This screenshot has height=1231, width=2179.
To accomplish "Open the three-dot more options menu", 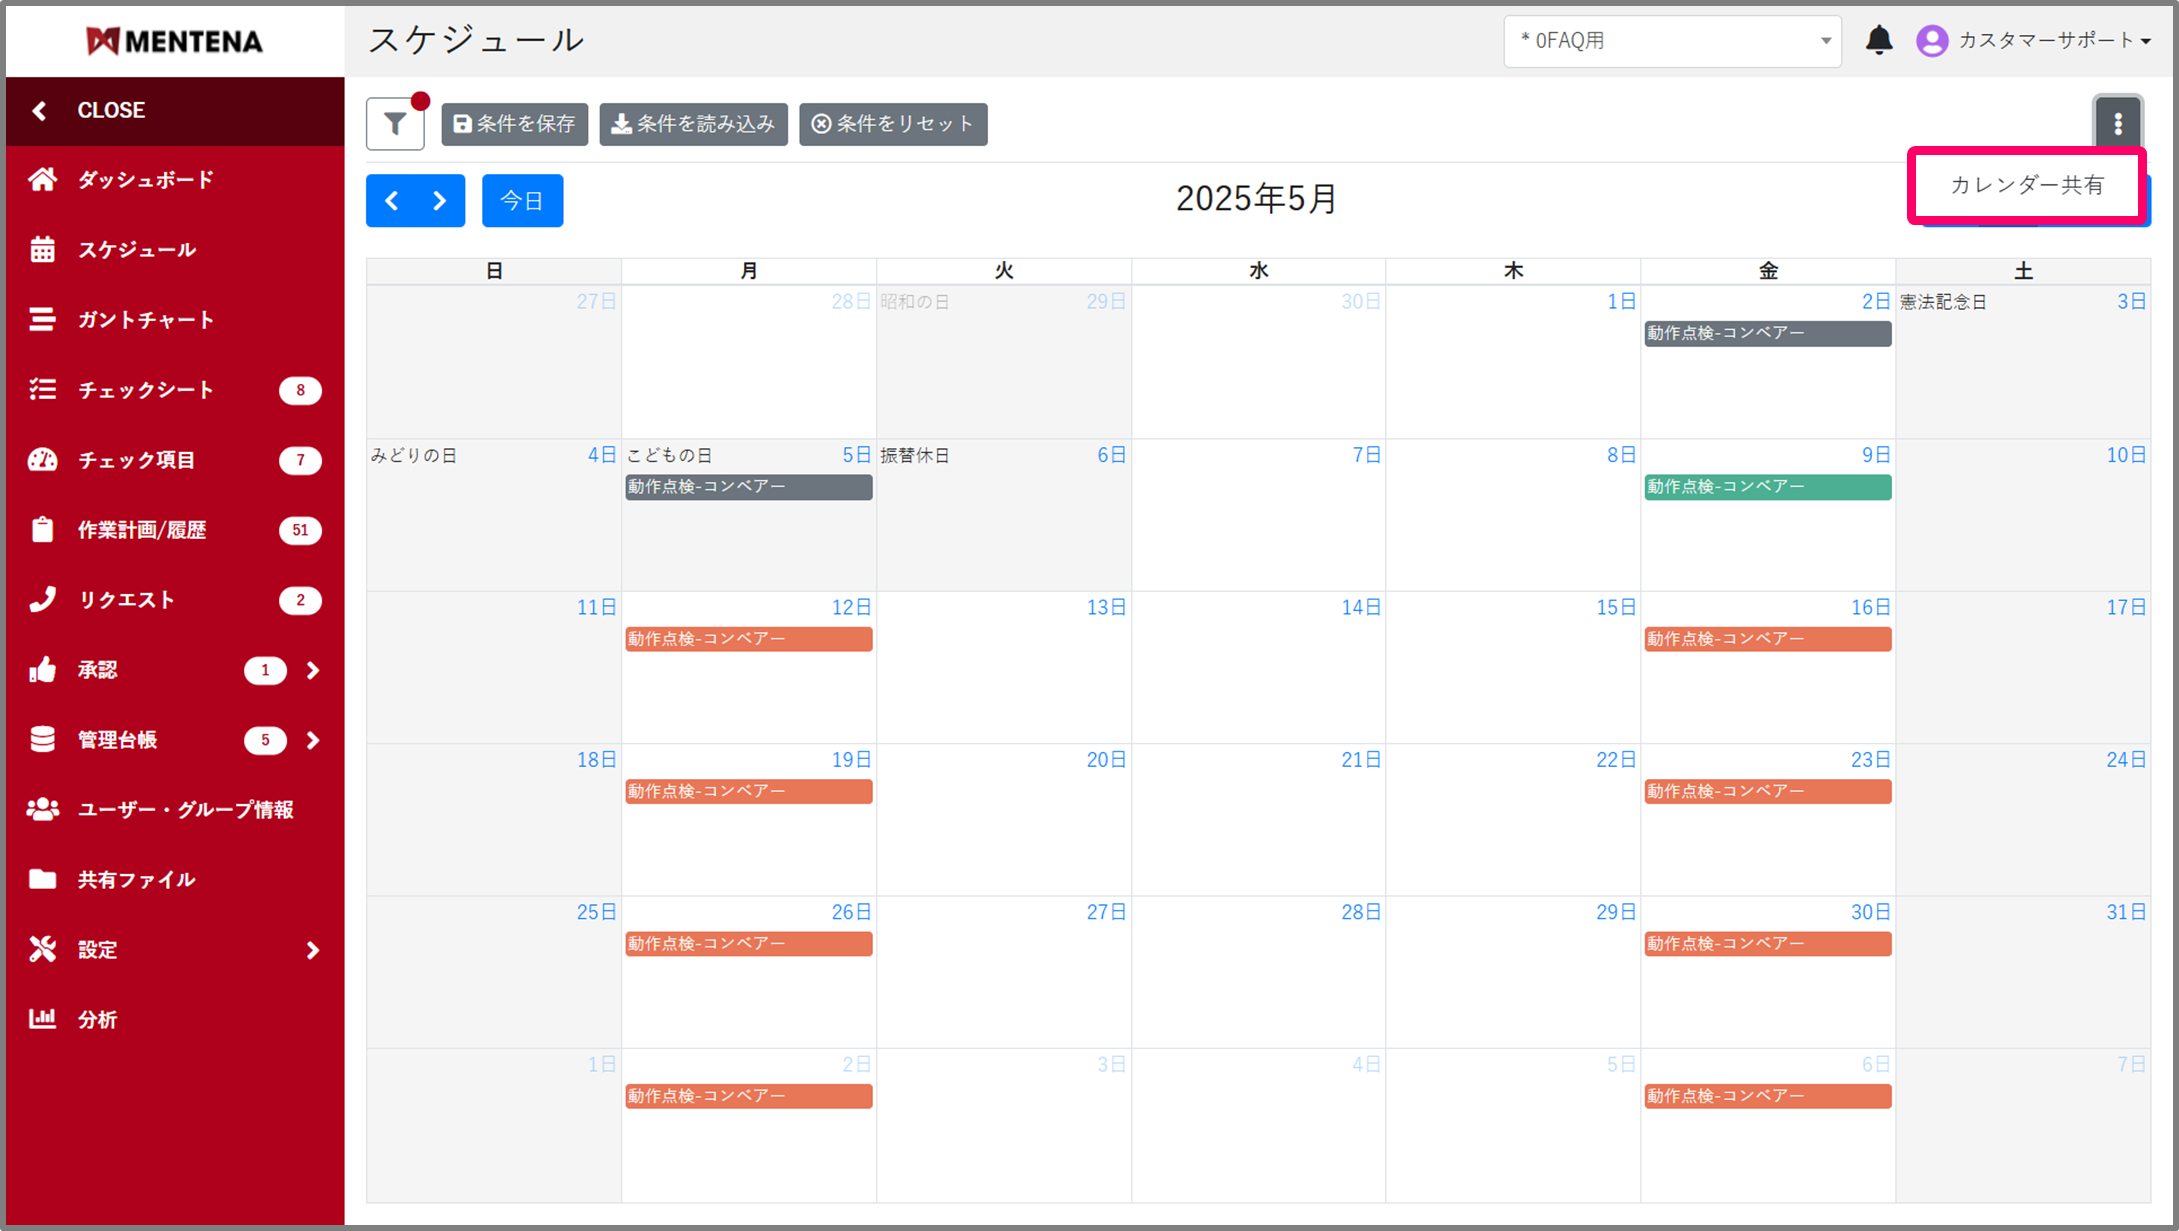I will tap(2117, 124).
